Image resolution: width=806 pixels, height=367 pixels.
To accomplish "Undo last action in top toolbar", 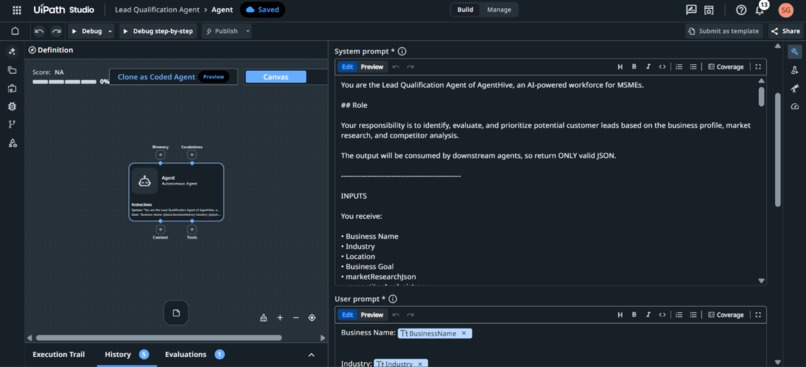I will click(x=40, y=31).
